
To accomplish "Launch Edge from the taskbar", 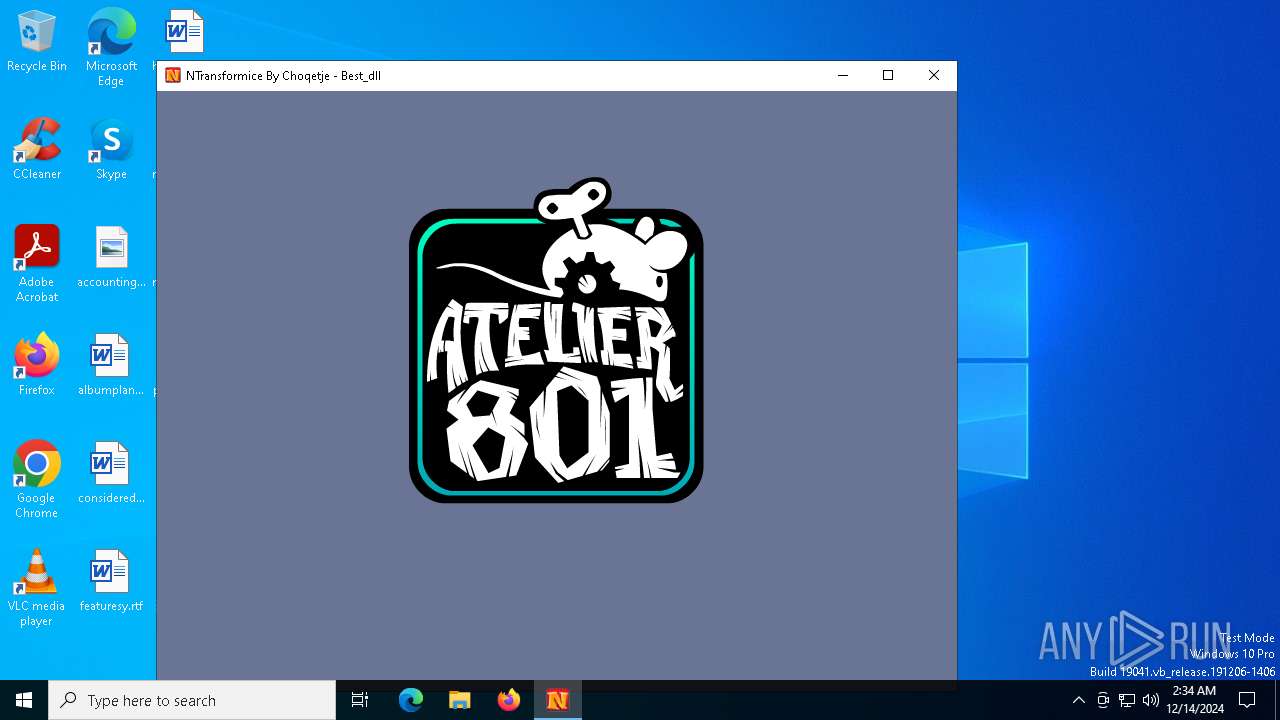I will tap(411, 700).
